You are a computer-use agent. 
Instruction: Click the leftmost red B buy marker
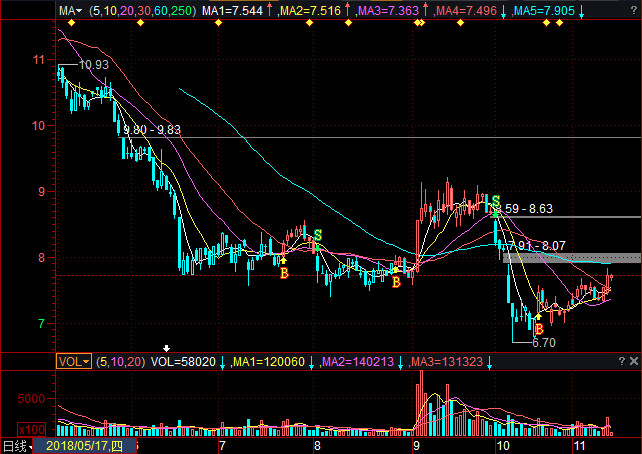284,272
